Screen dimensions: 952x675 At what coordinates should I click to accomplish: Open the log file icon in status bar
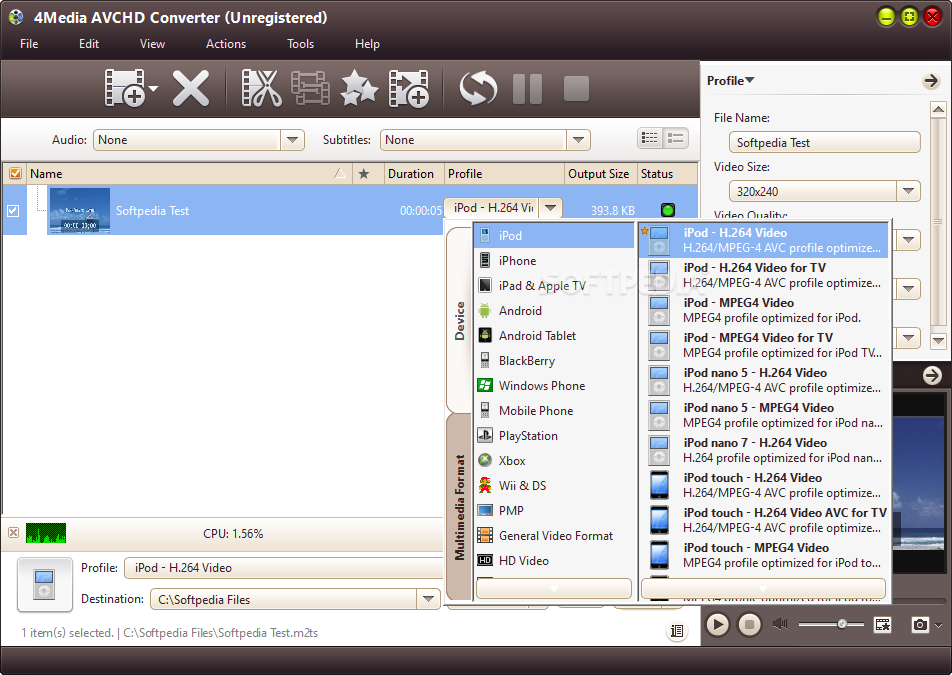pos(676,631)
